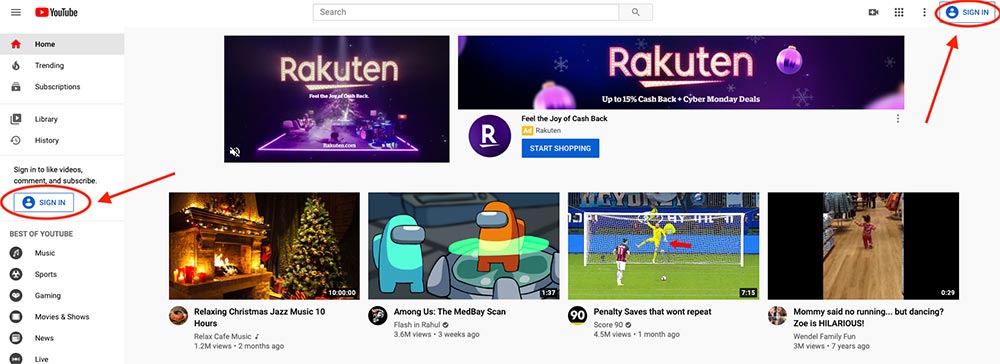Image resolution: width=1000 pixels, height=364 pixels.
Task: Unmute the Rakuten ad video
Action: (x=235, y=152)
